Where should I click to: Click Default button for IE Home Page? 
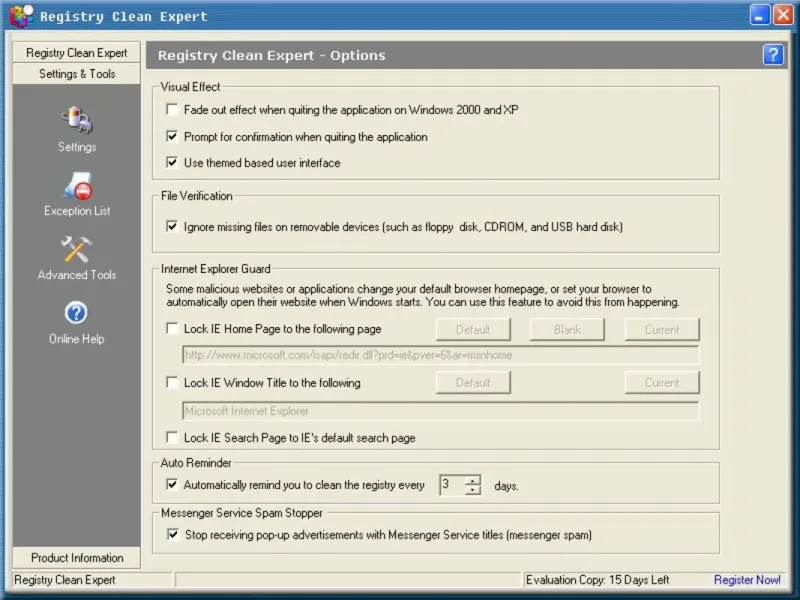[x=473, y=330]
